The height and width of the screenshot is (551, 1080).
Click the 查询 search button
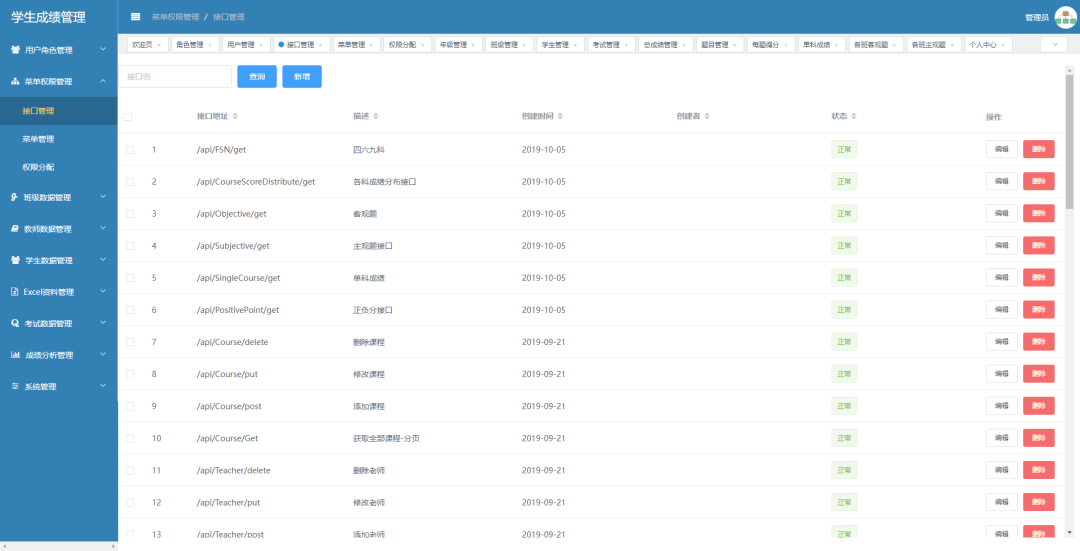(257, 76)
